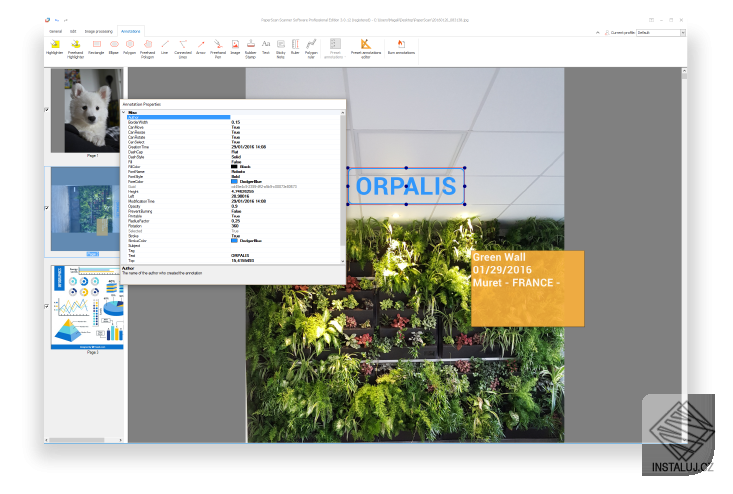Add a Sticky Note annotation
Screen dimensions: 733x494
tap(280, 48)
